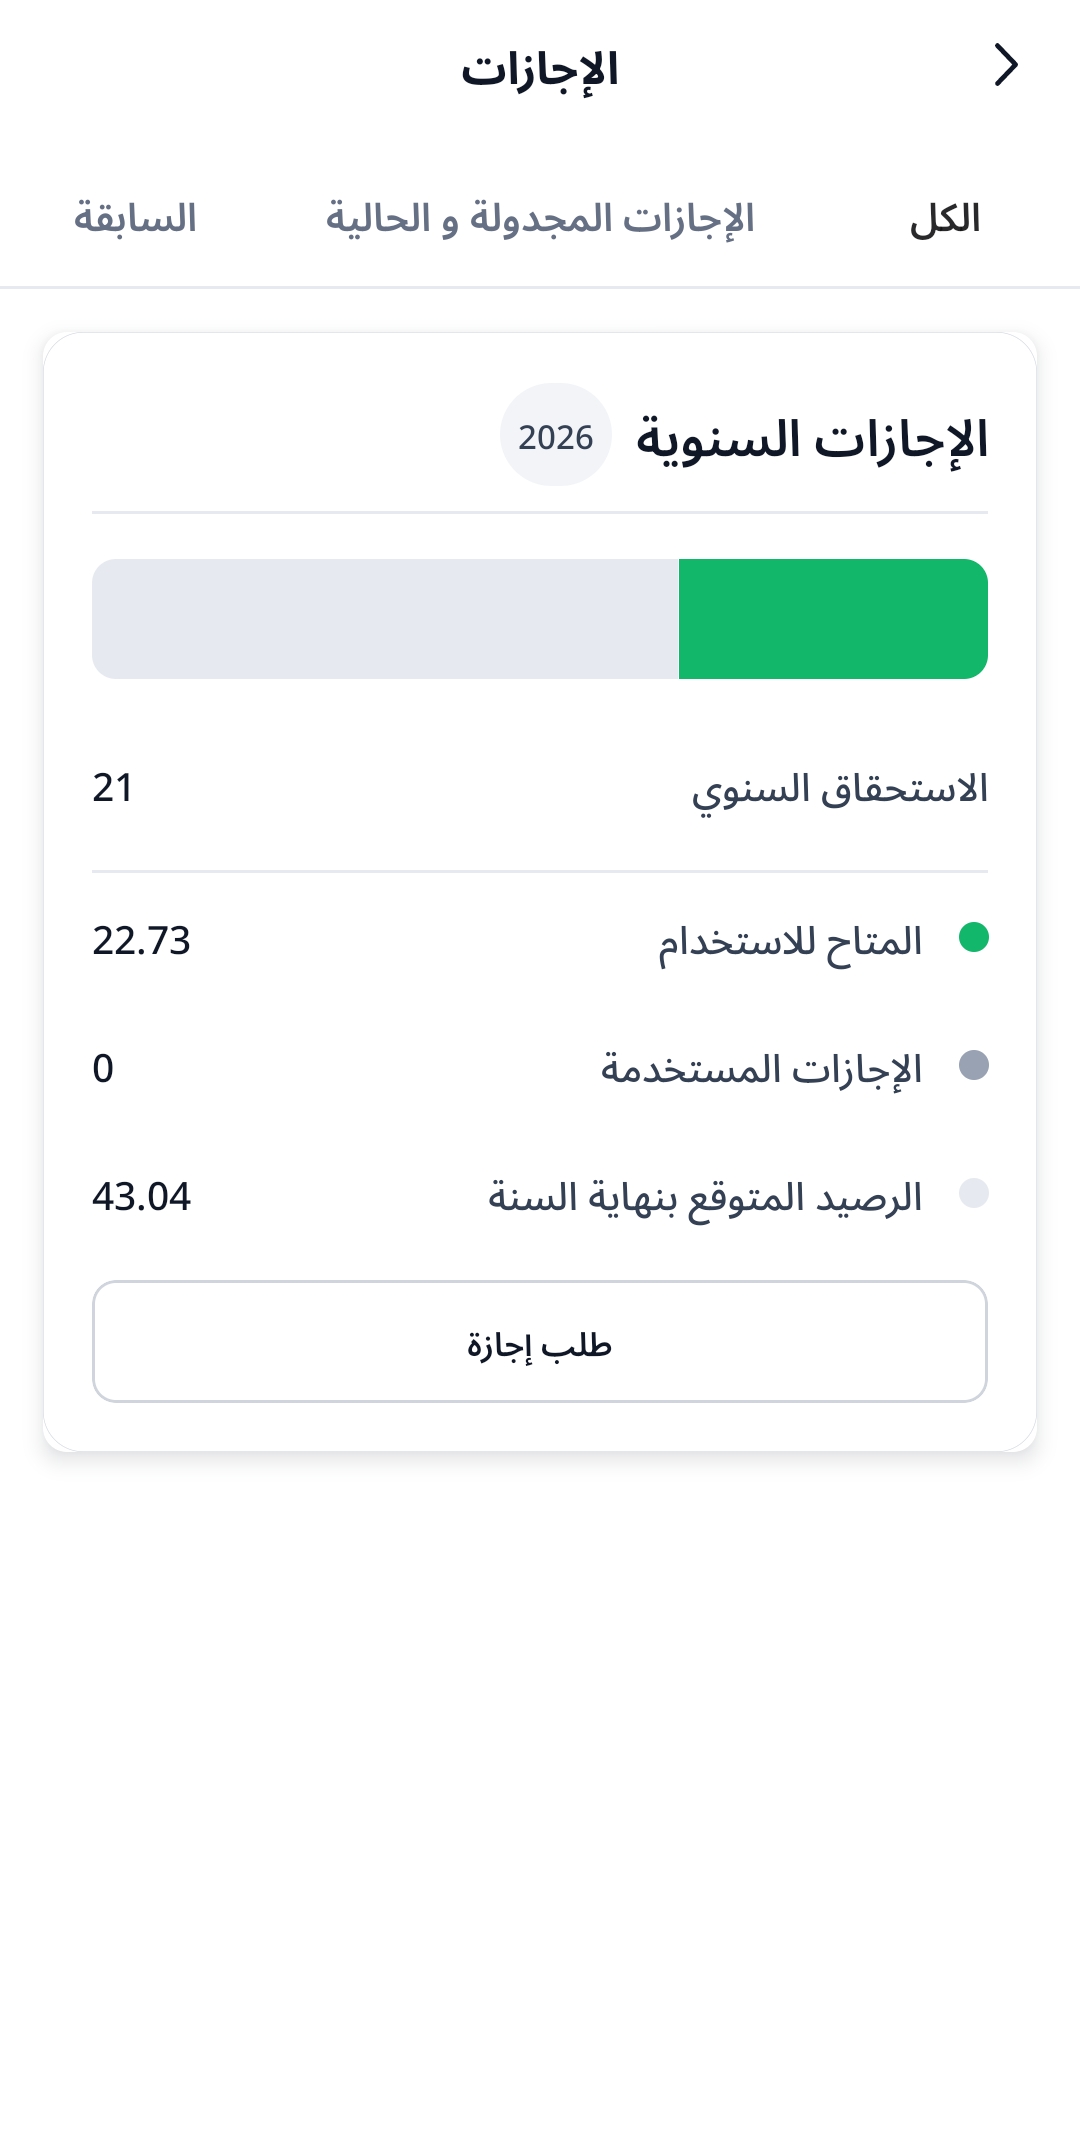Viewport: 1080px width, 2130px height.
Task: Click the المتاح للاستخدام label
Action: pyautogui.click(x=790, y=942)
